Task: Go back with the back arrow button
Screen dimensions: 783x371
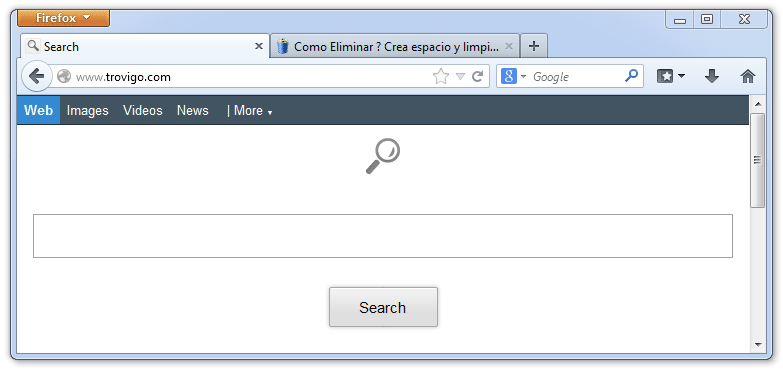Action: tap(36, 76)
